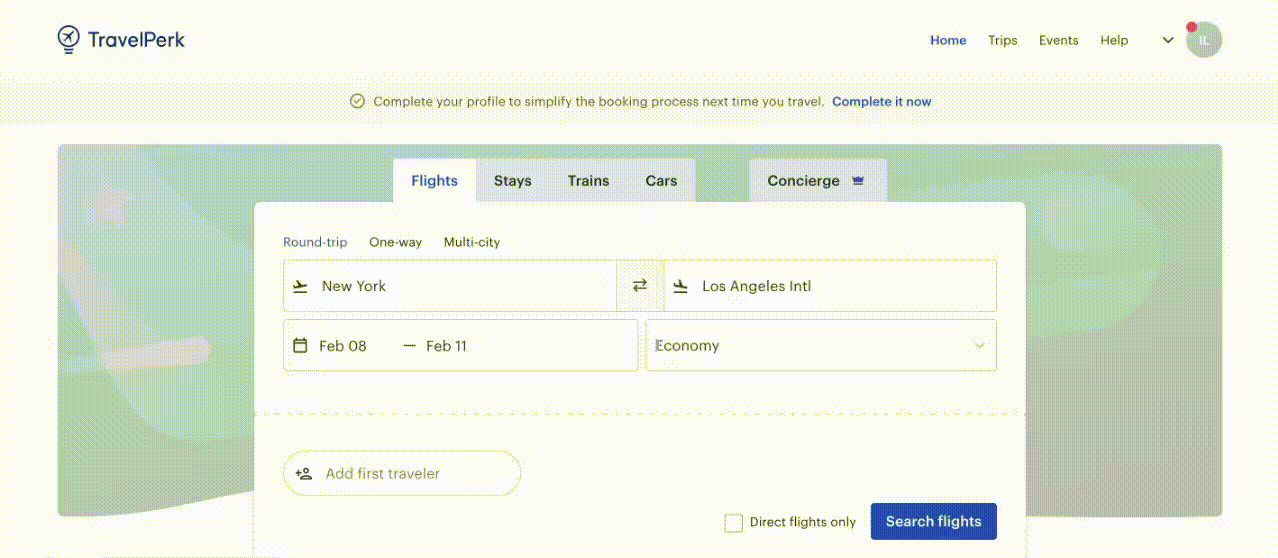The width and height of the screenshot is (1278, 558).
Task: Open the user avatar profile icon
Action: click(1204, 40)
